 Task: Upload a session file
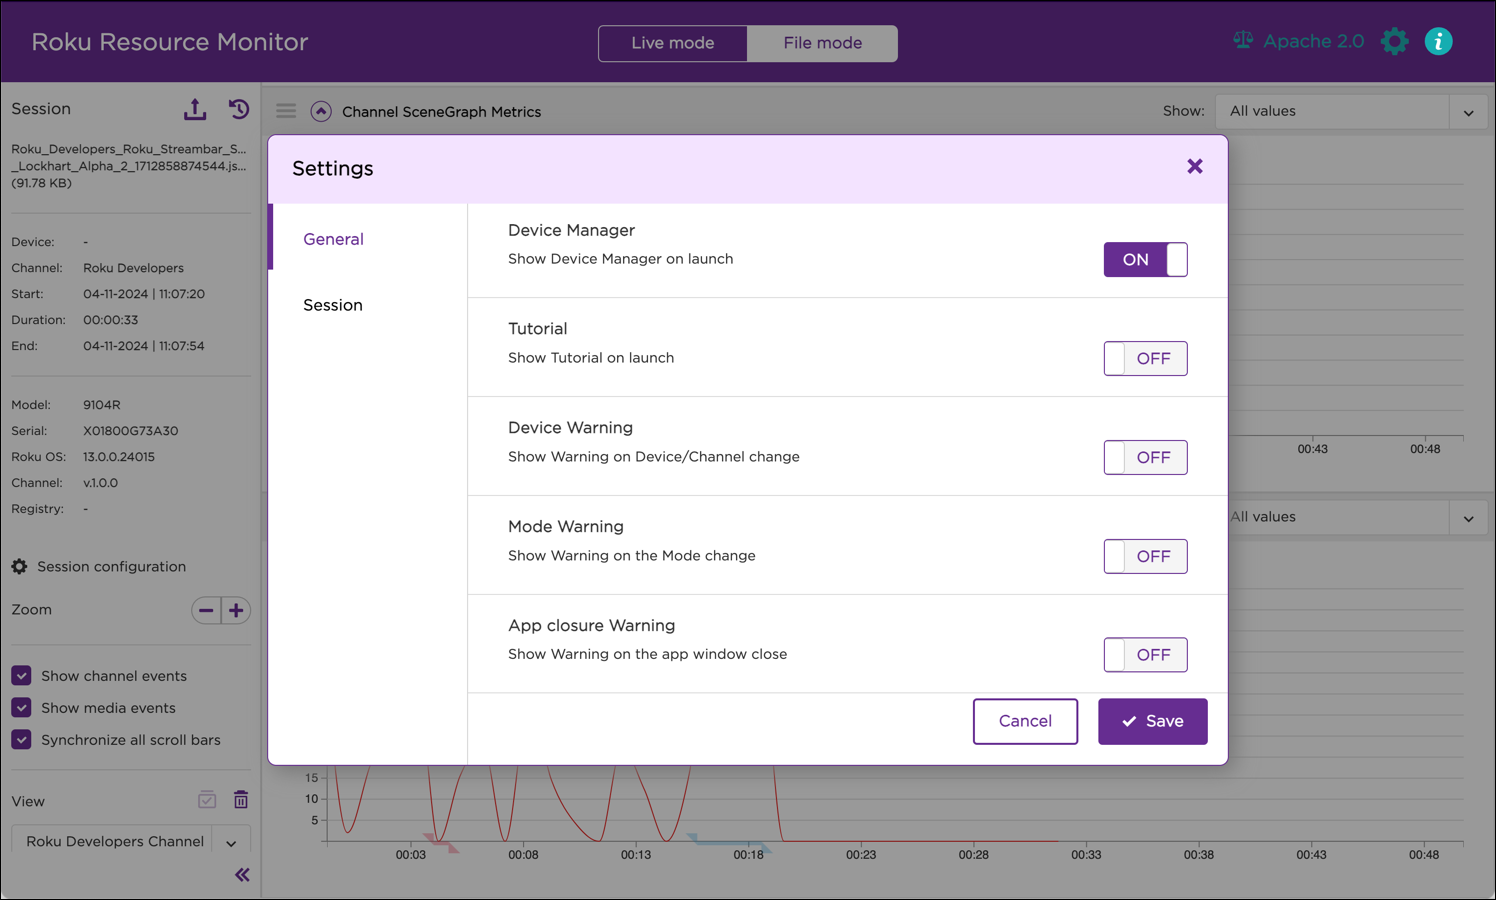pyautogui.click(x=195, y=109)
